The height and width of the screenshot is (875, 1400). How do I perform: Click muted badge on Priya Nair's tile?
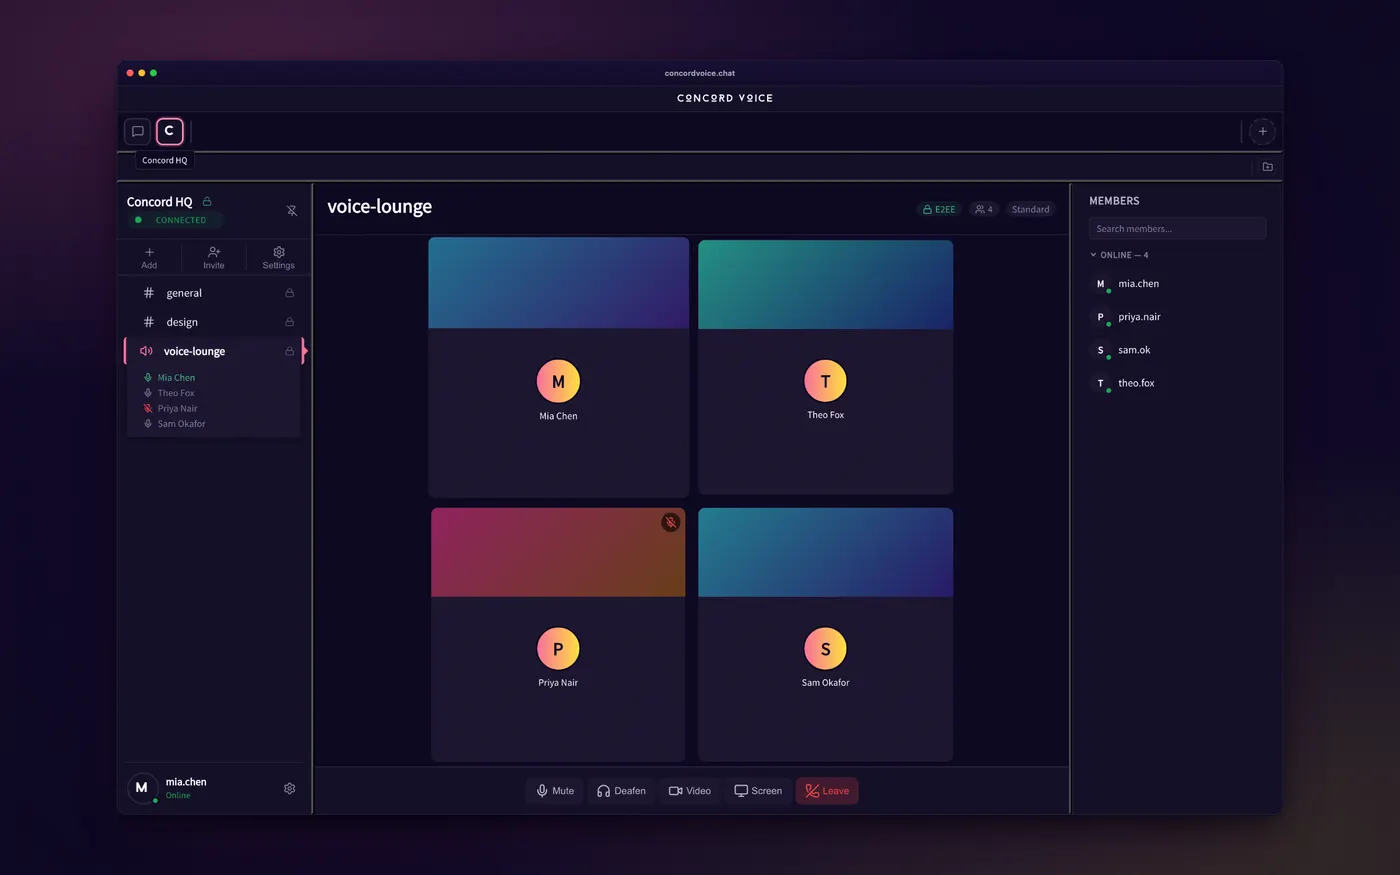(x=671, y=522)
